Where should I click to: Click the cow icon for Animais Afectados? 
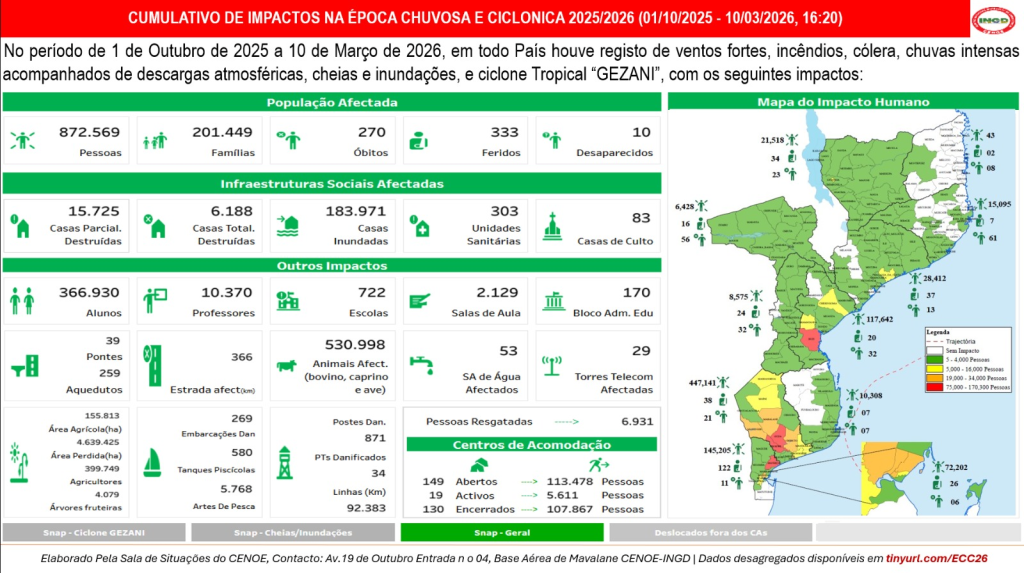point(288,366)
